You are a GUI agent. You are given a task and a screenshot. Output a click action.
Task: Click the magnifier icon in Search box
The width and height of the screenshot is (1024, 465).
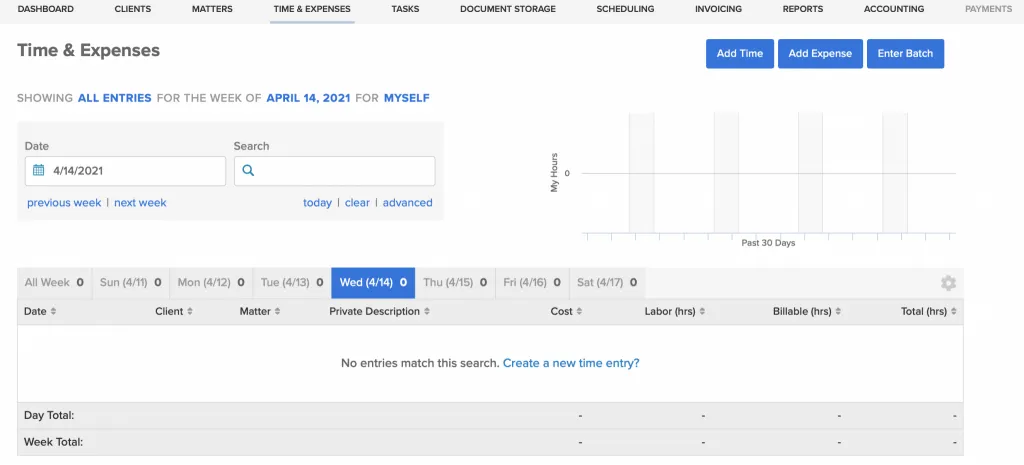(x=248, y=170)
